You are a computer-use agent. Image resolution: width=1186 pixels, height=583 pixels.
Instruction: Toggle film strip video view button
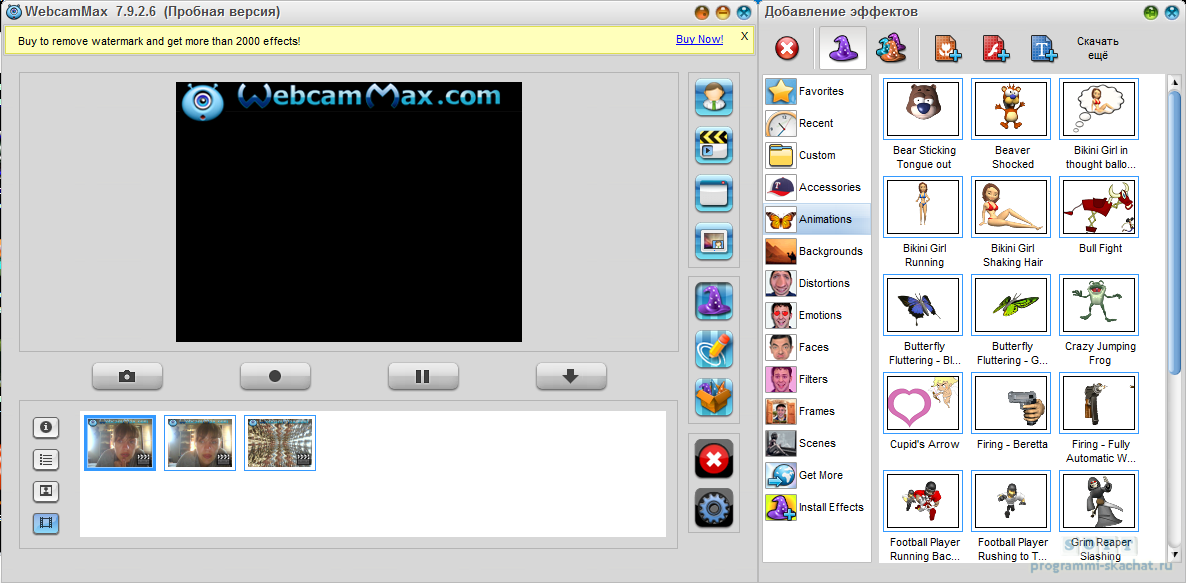tap(46, 523)
